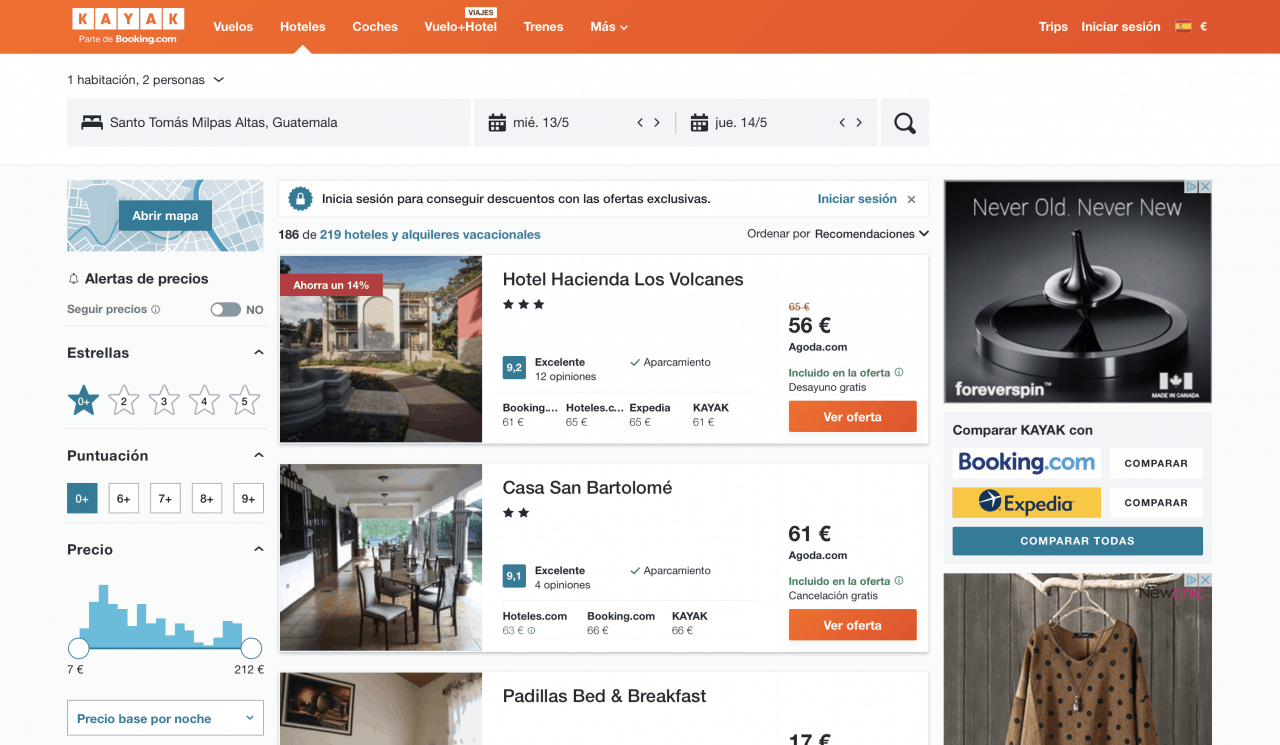Open the Hoteles tab
This screenshot has height=745, width=1280.
coord(303,27)
